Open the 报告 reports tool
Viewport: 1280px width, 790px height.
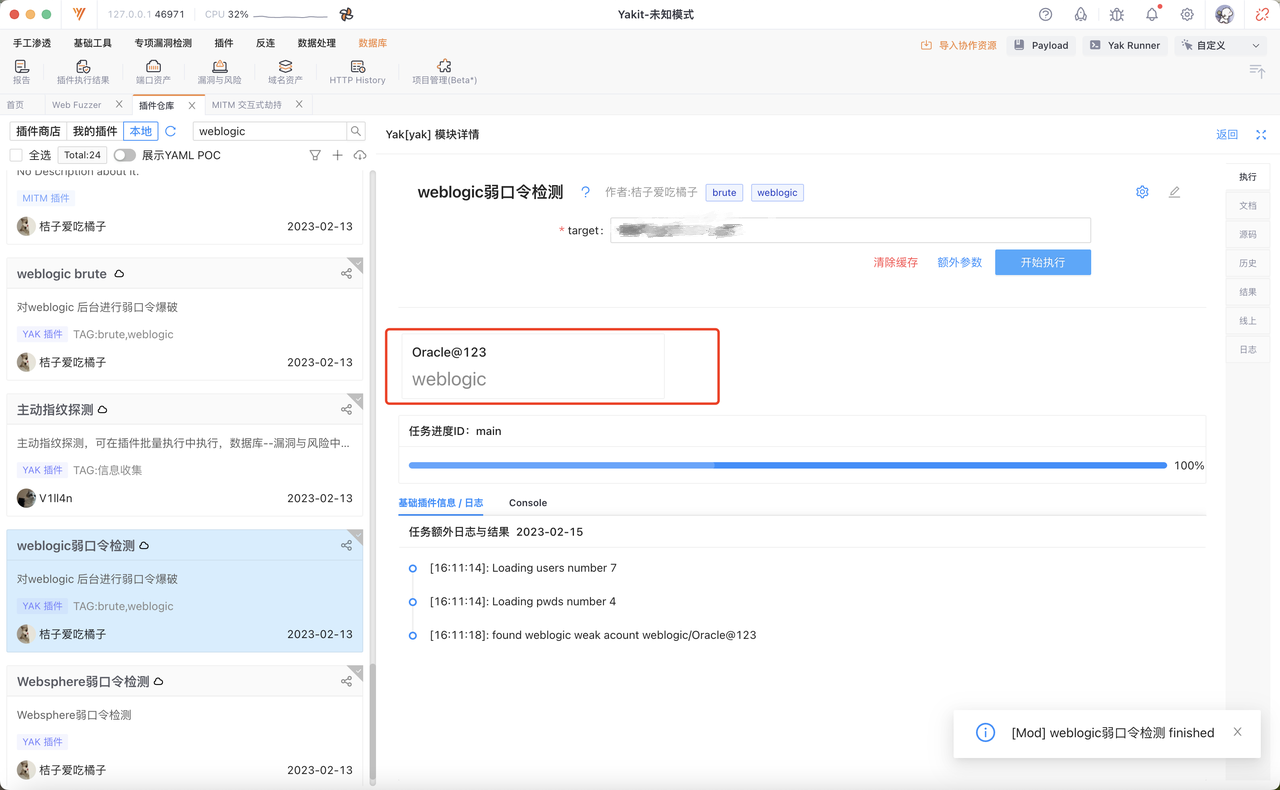point(21,72)
